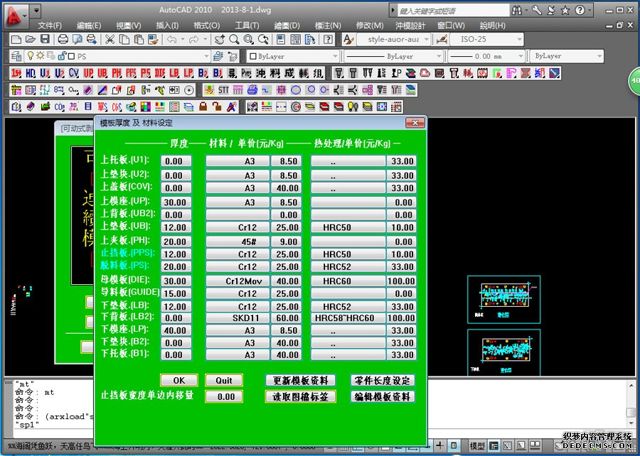Click the Zoom magnifier icon
Image resolution: width=640 pixels, height=456 pixels.
(234, 40)
